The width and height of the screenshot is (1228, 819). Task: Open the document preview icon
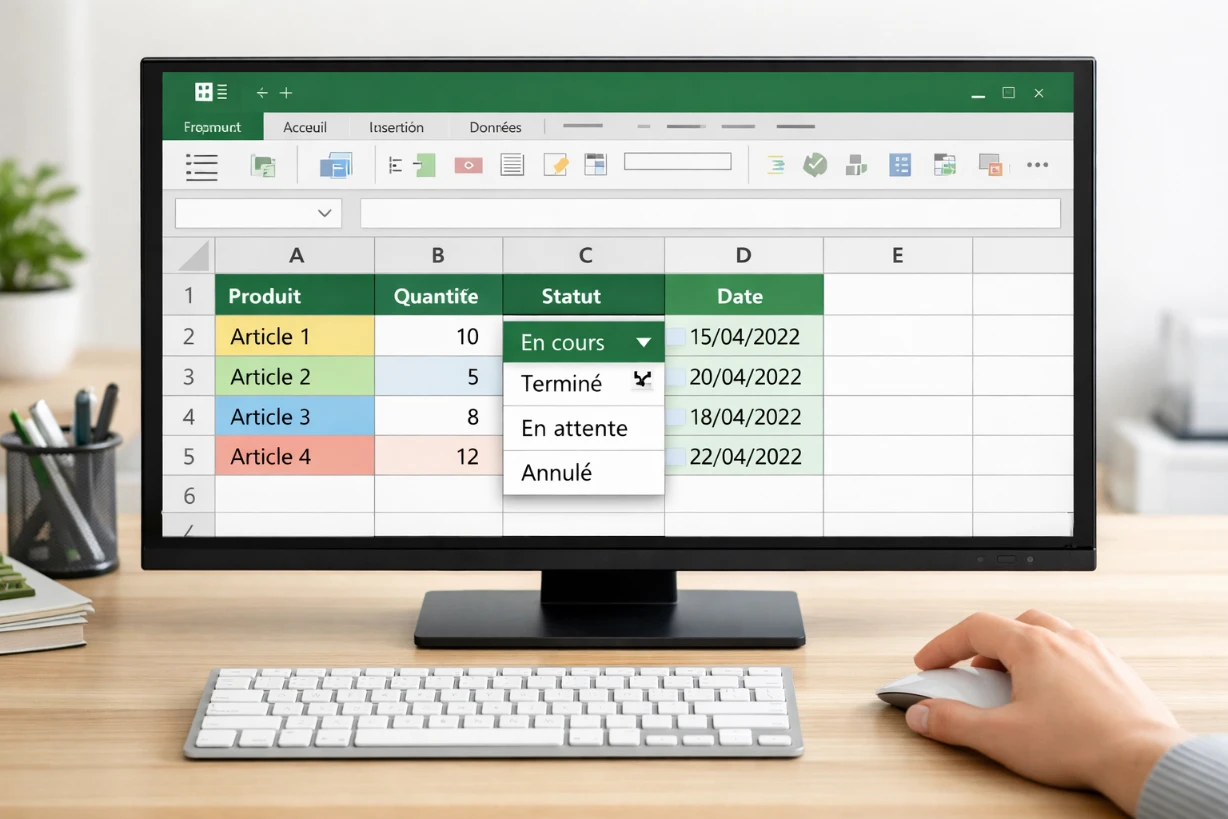(513, 164)
